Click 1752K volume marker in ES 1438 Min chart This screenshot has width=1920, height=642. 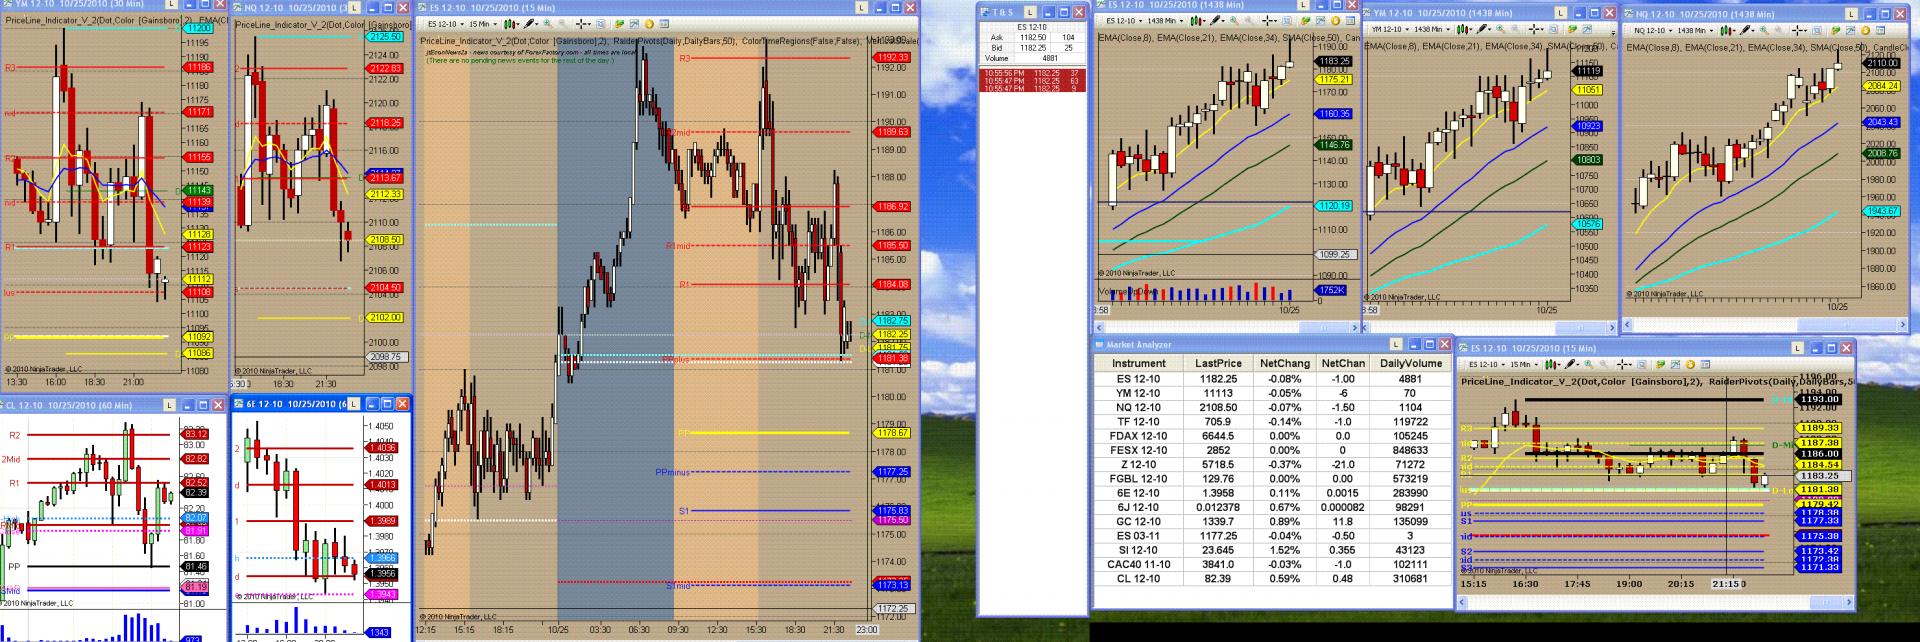1332,290
